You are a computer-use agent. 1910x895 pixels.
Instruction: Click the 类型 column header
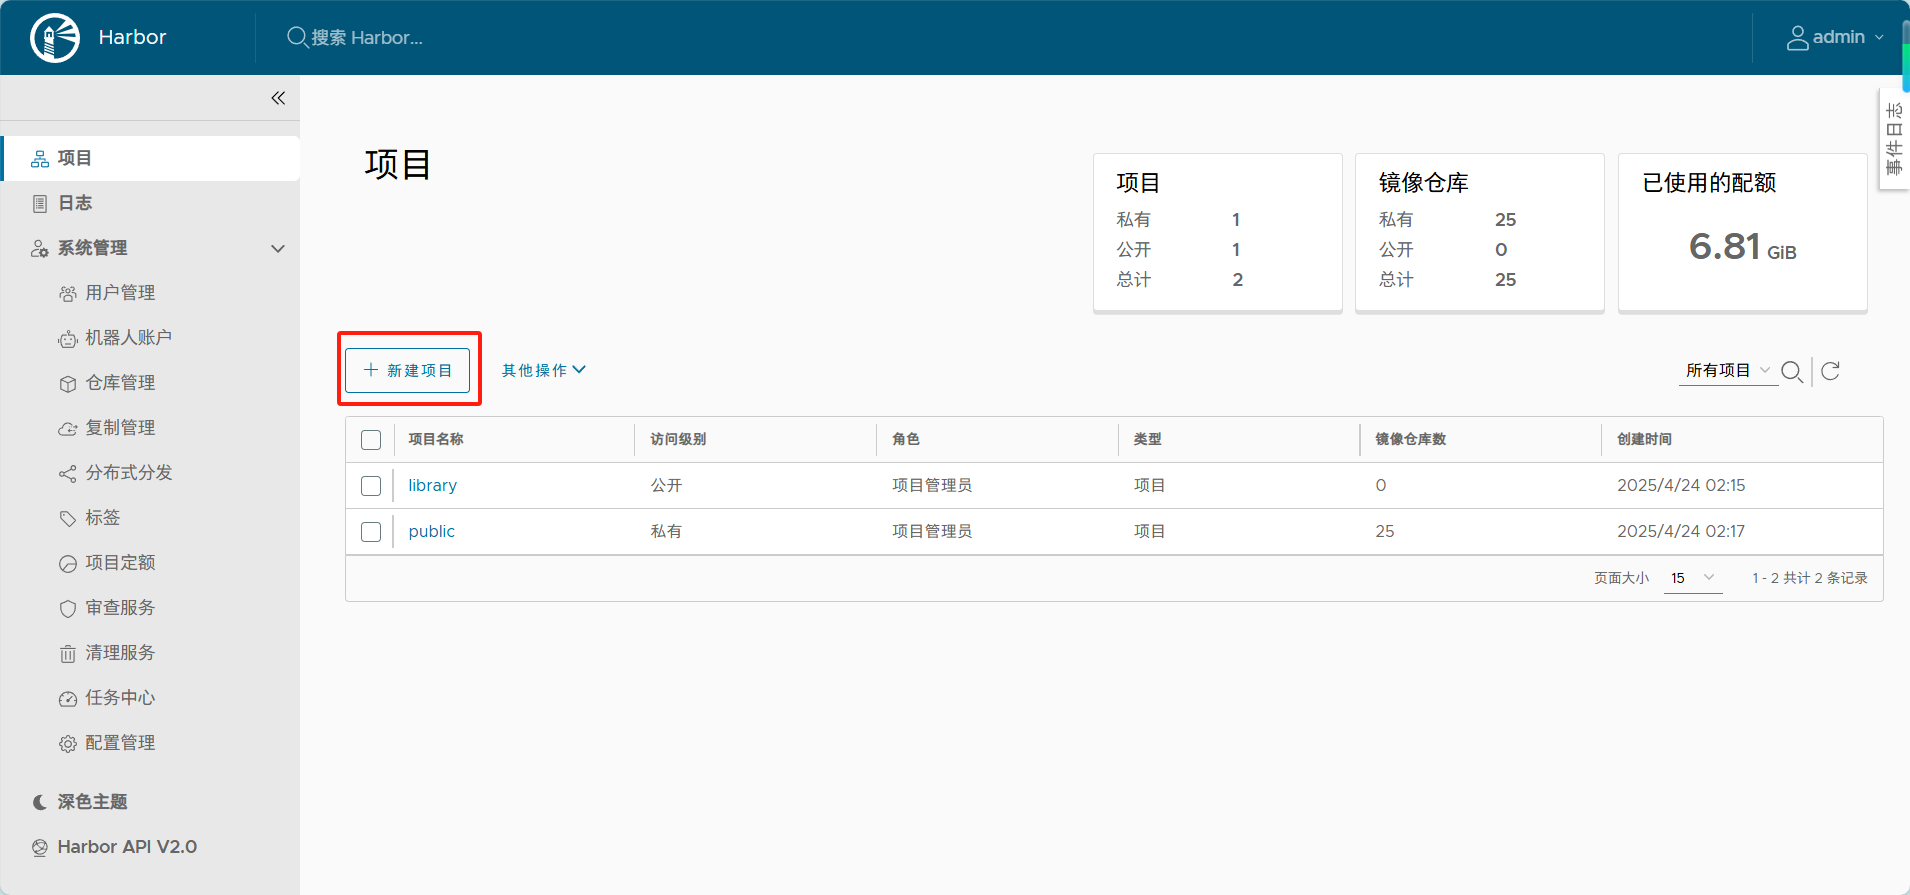click(x=1148, y=439)
